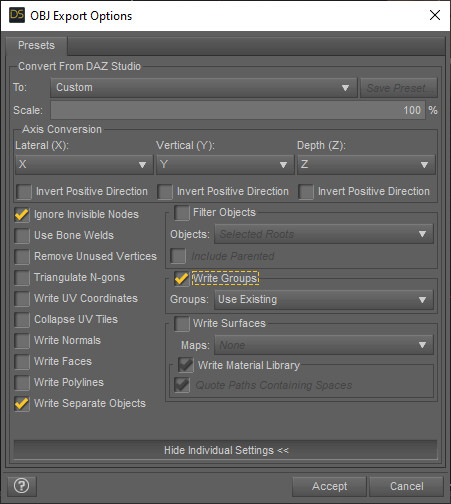The width and height of the screenshot is (451, 504).
Task: Disable Ignore Invisible Nodes checkbox
Action: point(22,214)
